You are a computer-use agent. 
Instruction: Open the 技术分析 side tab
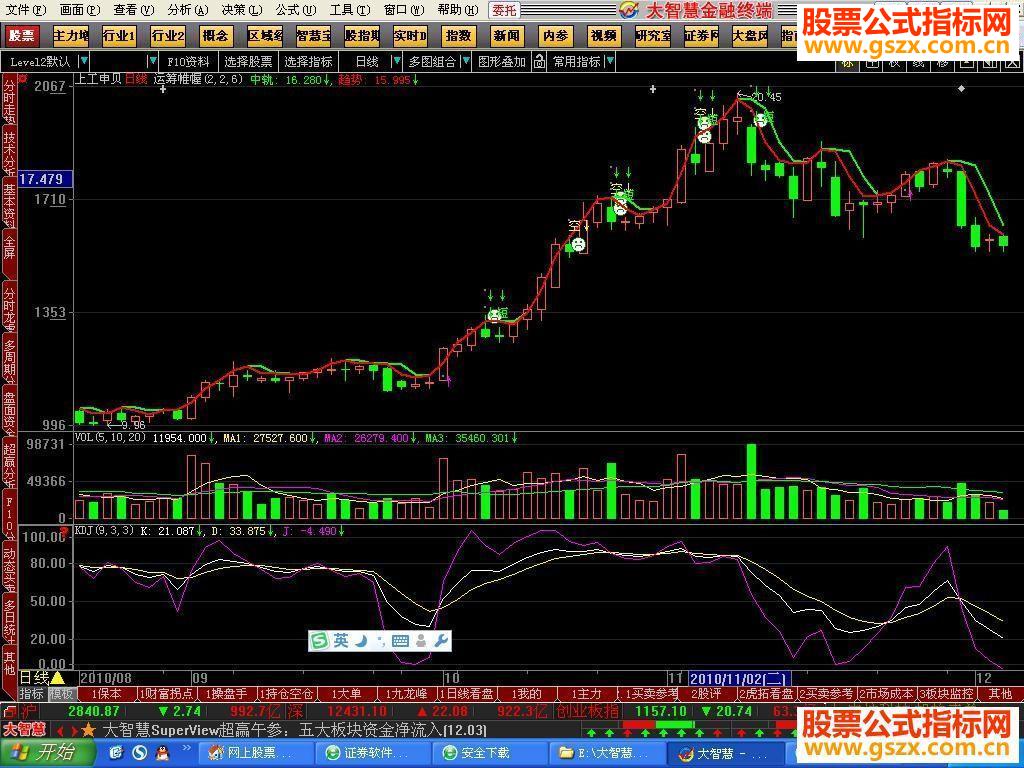pos(9,152)
